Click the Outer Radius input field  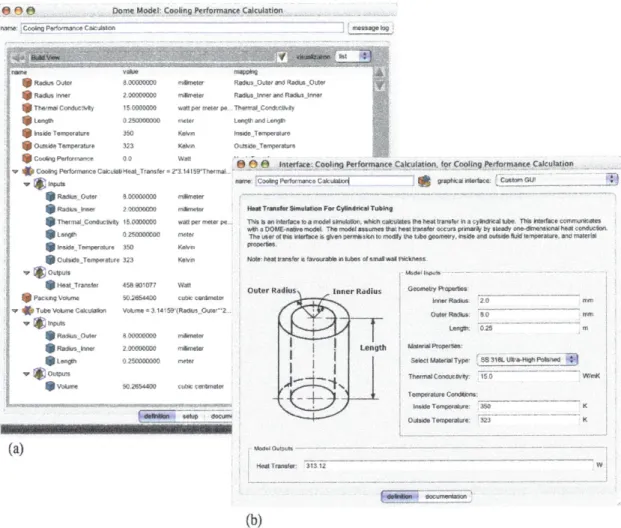[528, 315]
